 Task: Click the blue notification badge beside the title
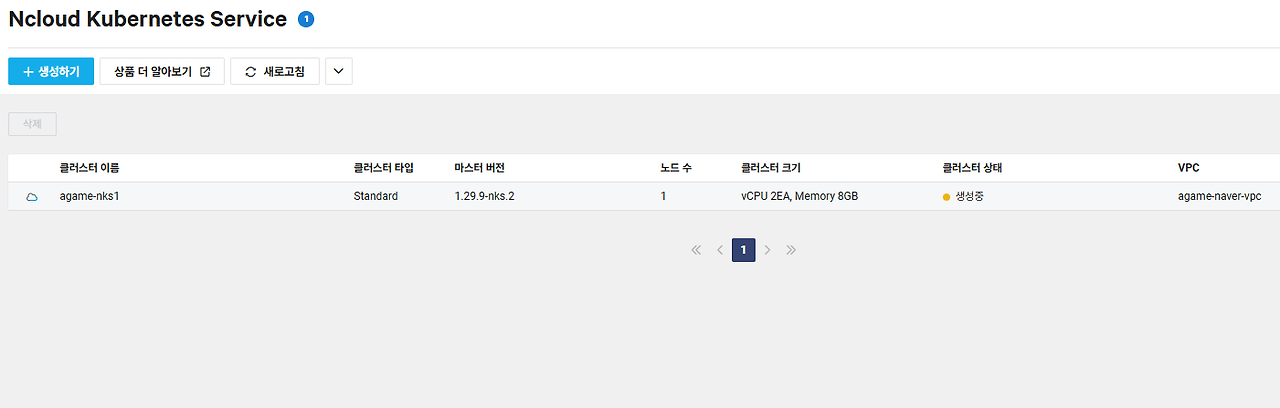point(306,19)
